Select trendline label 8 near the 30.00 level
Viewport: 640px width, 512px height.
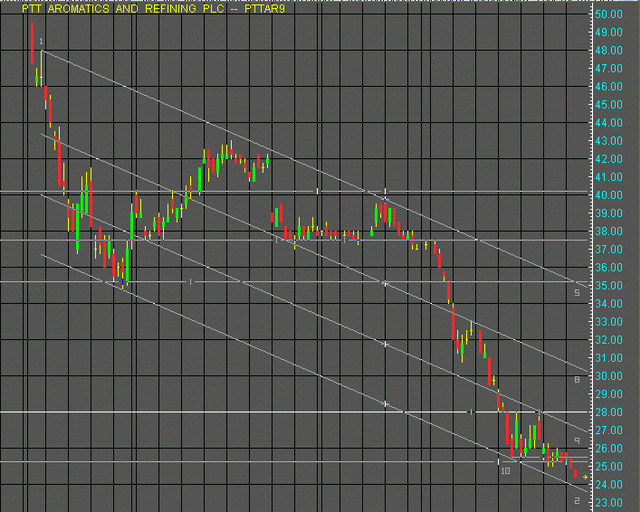click(x=577, y=380)
